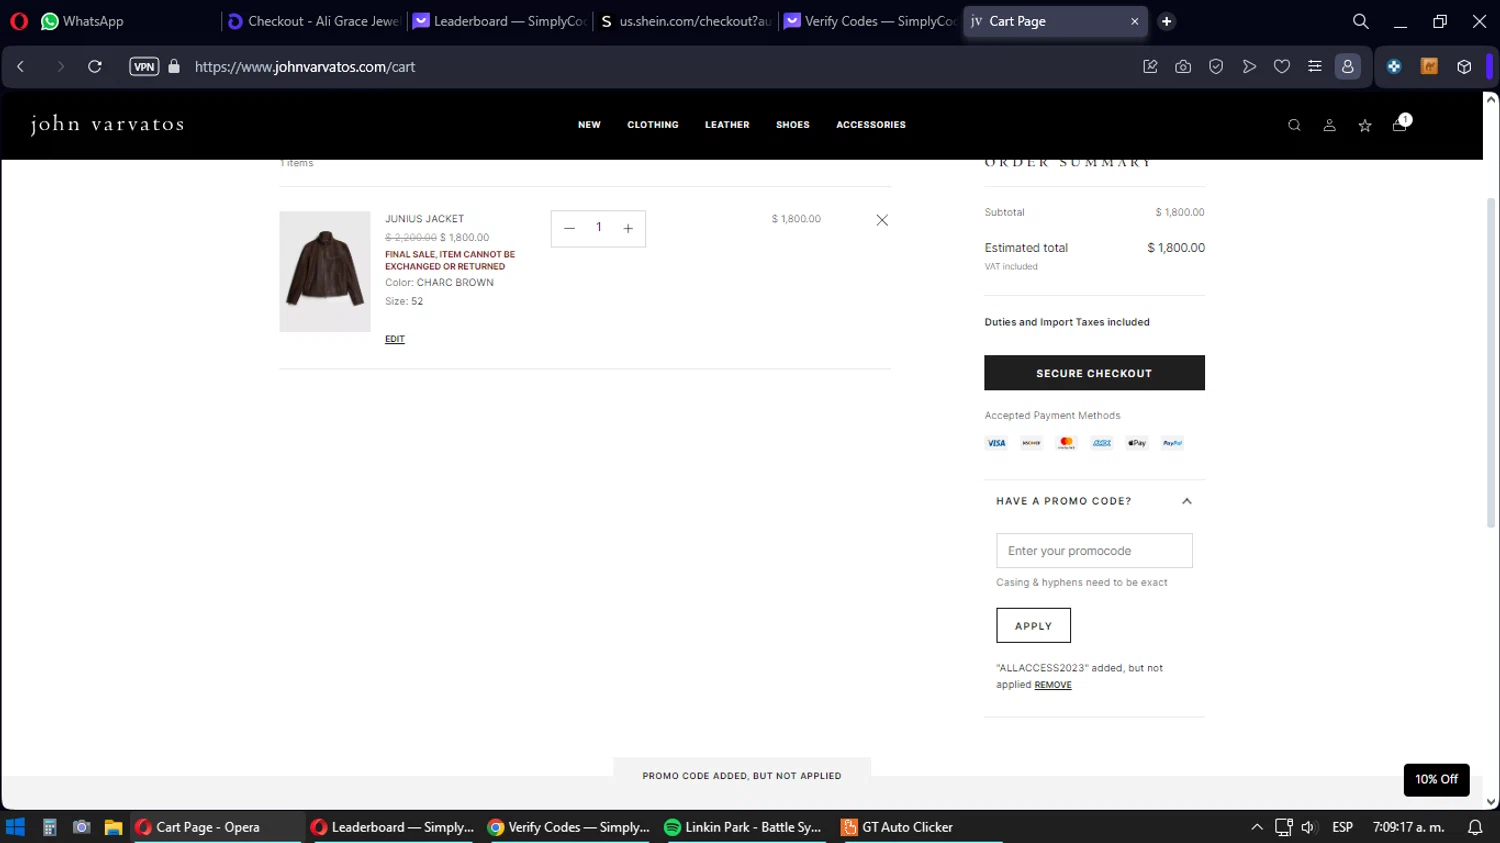This screenshot has width=1500, height=843.
Task: Open the easy setup sliders icon
Action: coord(1315,67)
